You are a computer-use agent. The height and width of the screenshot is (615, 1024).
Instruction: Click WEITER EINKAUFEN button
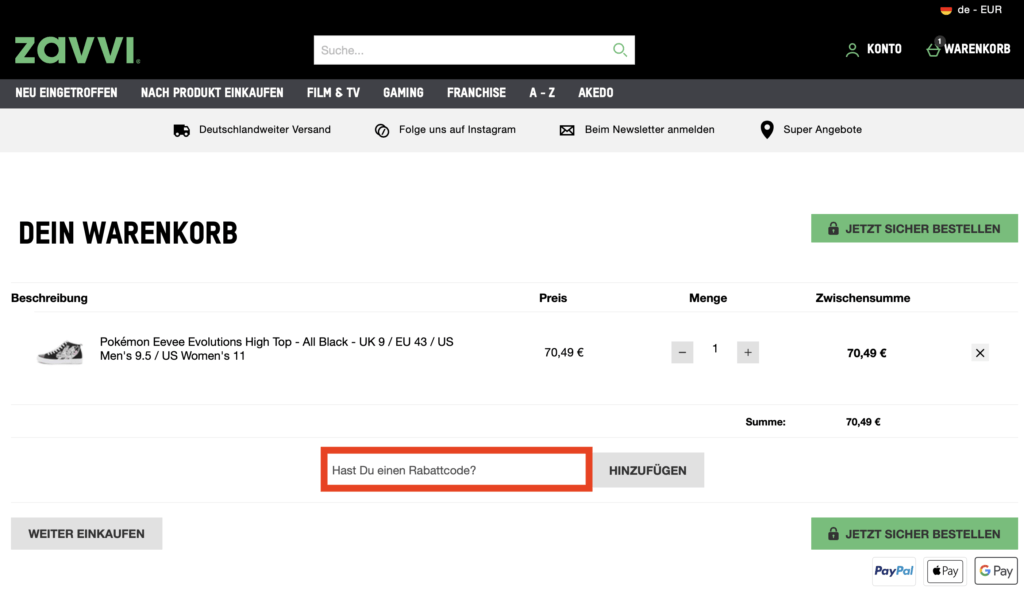coord(86,533)
